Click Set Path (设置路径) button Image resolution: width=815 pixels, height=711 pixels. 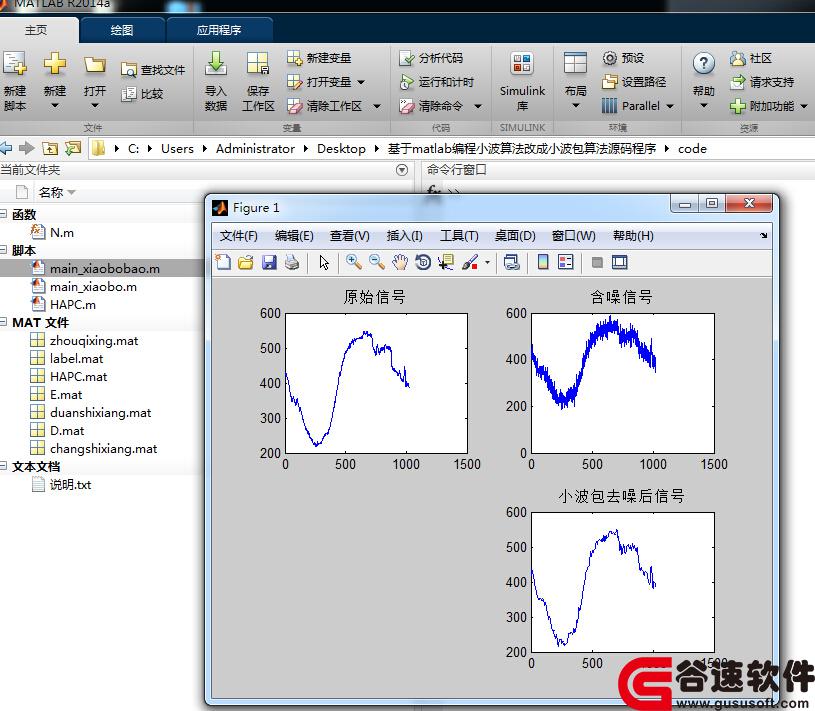[x=634, y=82]
